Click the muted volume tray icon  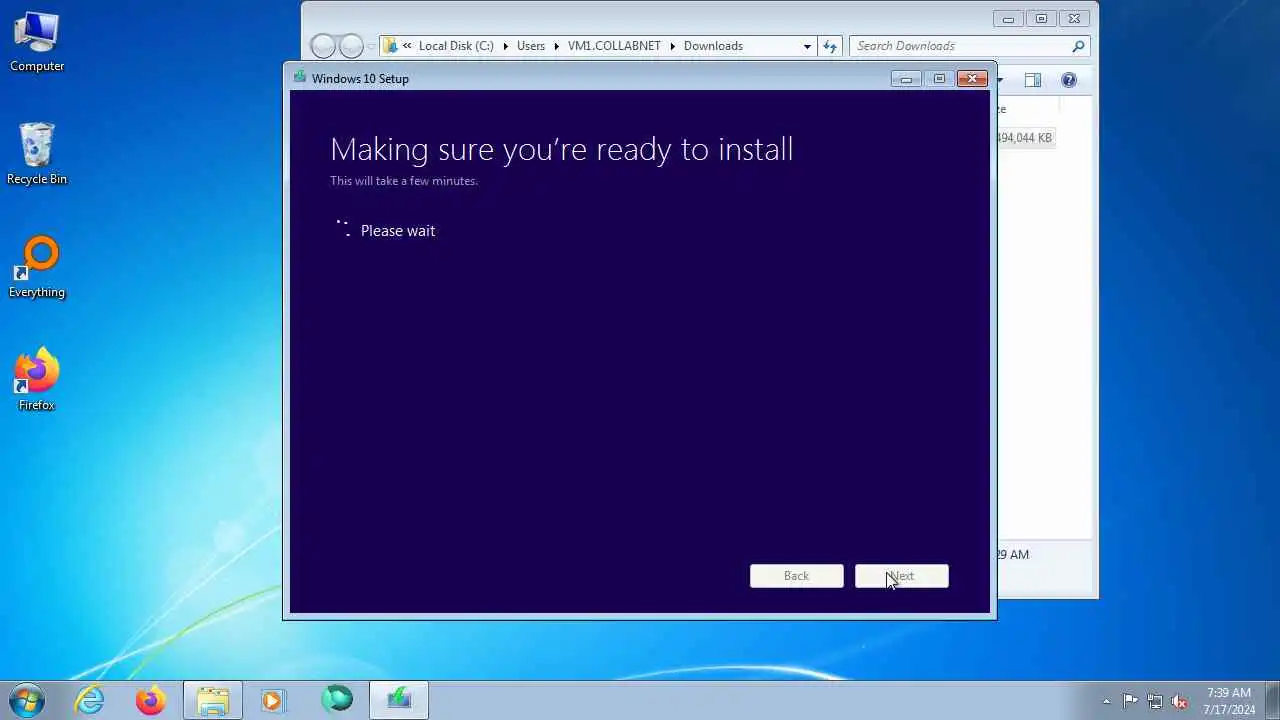(x=1180, y=701)
